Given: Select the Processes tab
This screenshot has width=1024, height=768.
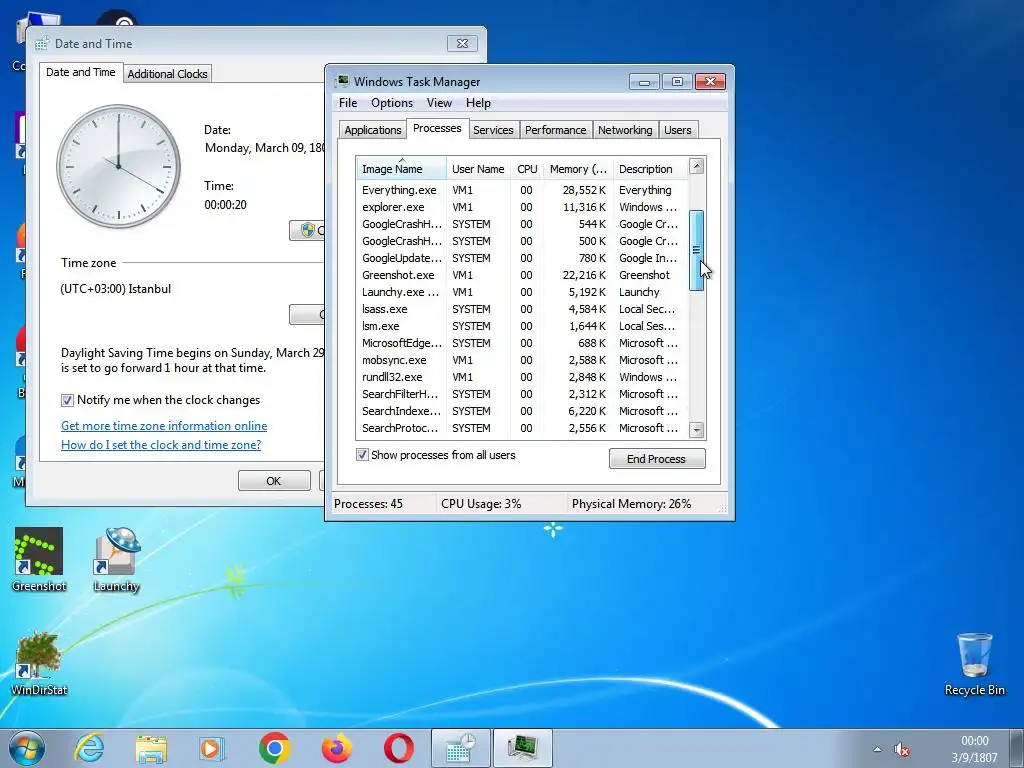Looking at the screenshot, I should pos(437,128).
